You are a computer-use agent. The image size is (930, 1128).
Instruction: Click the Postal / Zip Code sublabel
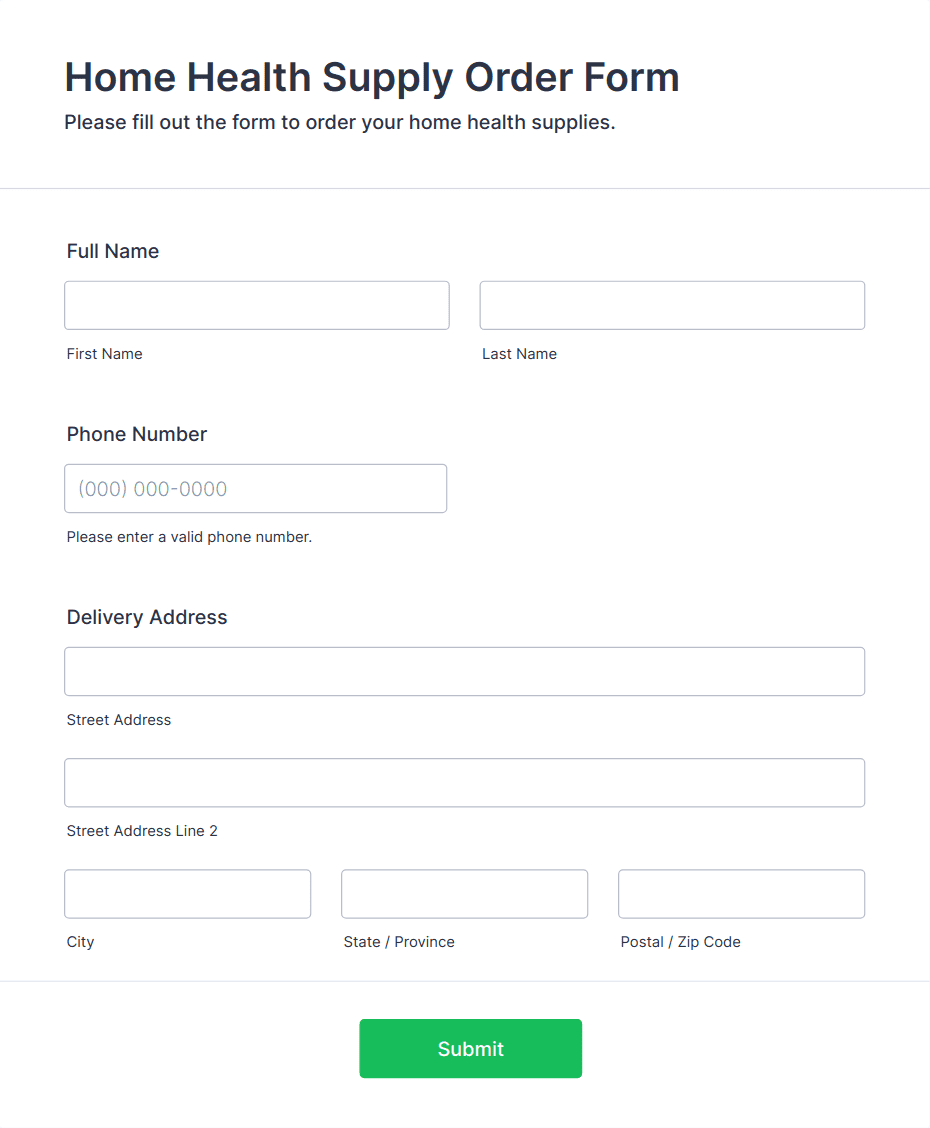[x=680, y=942]
